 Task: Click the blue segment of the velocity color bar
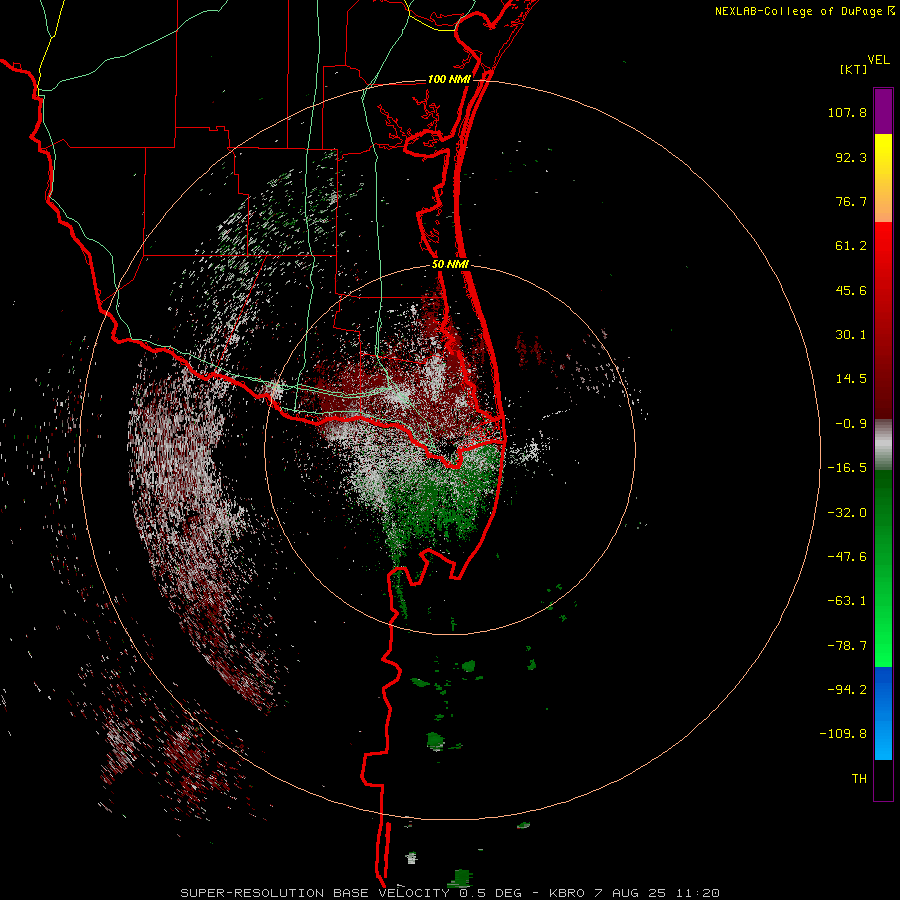(x=883, y=713)
